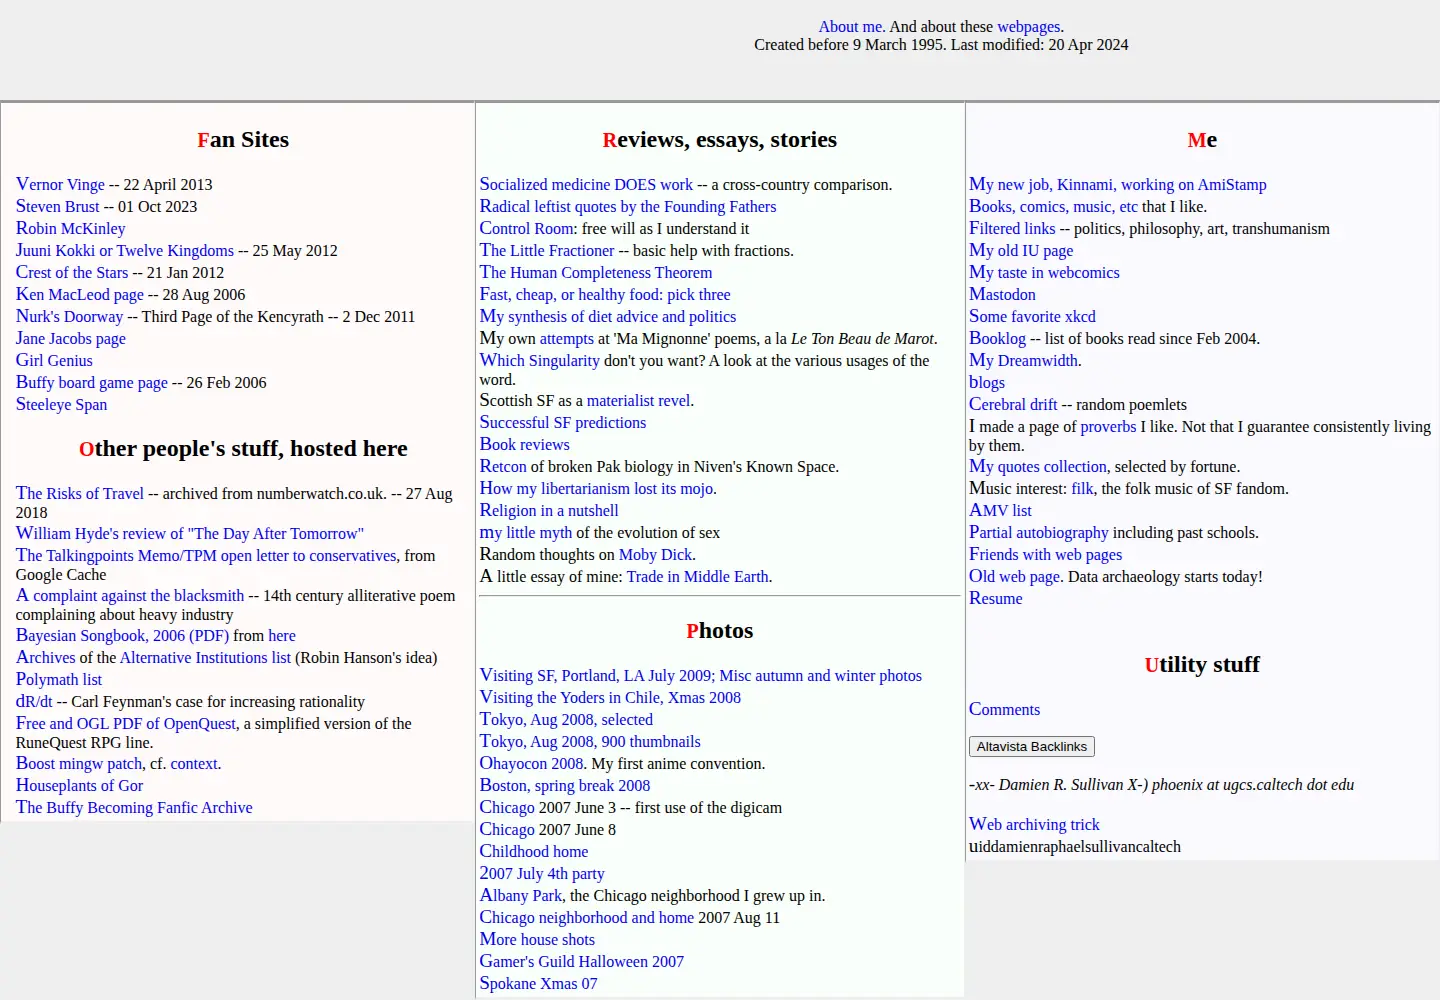Open the dR/dt link
1440x1000 pixels.
(34, 701)
